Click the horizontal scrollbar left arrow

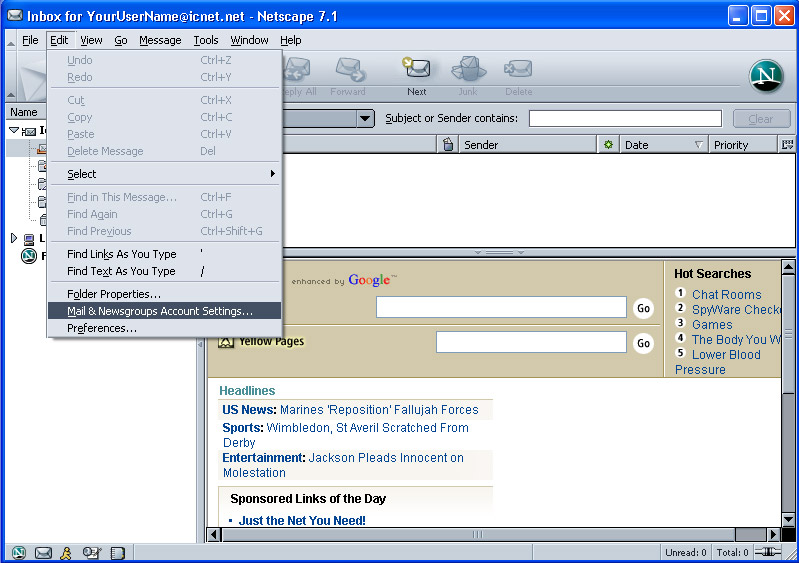tap(213, 535)
